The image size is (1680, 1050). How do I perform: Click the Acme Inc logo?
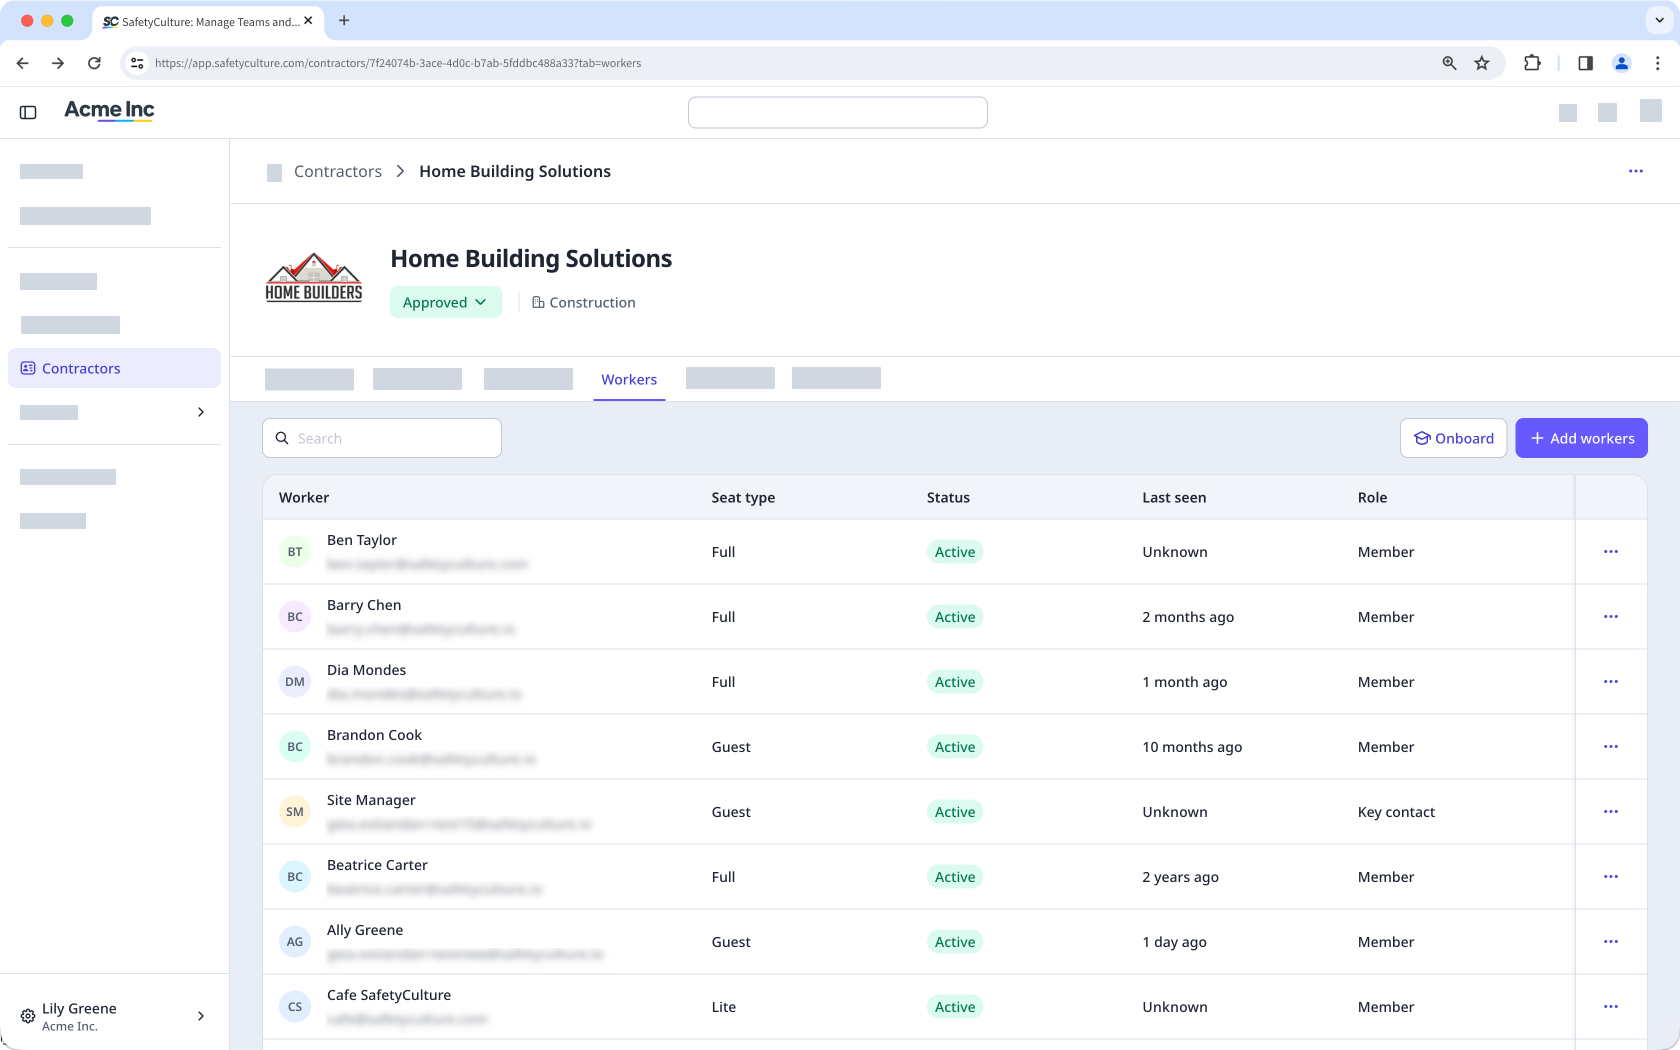point(109,110)
